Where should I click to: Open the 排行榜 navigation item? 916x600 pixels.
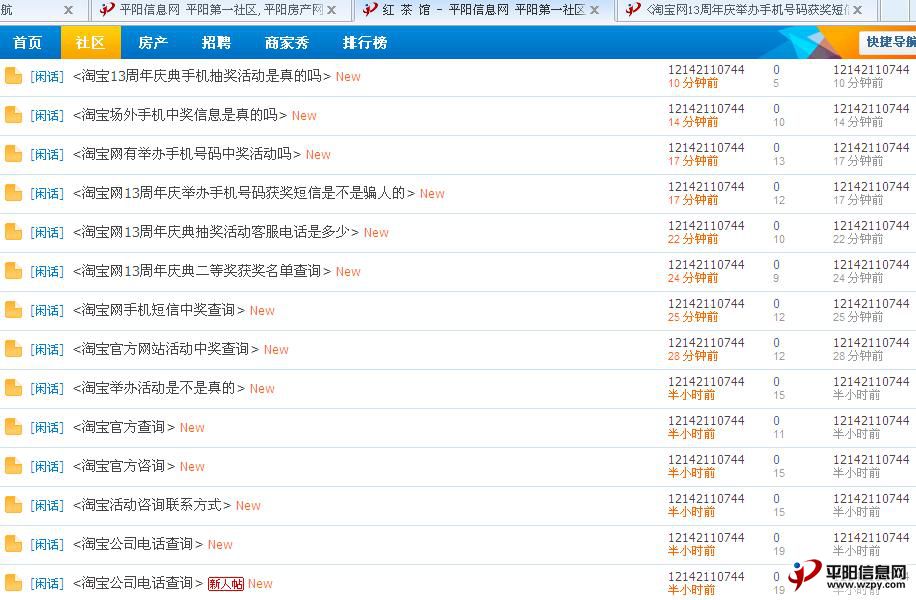[365, 43]
